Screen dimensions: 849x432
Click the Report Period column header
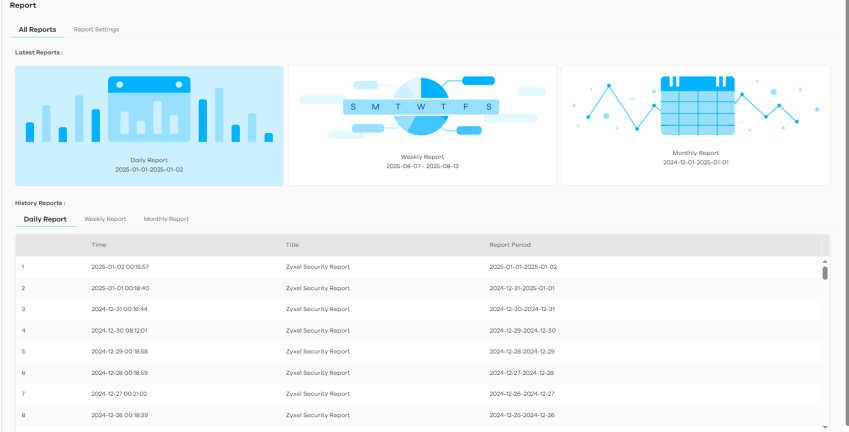tap(510, 244)
